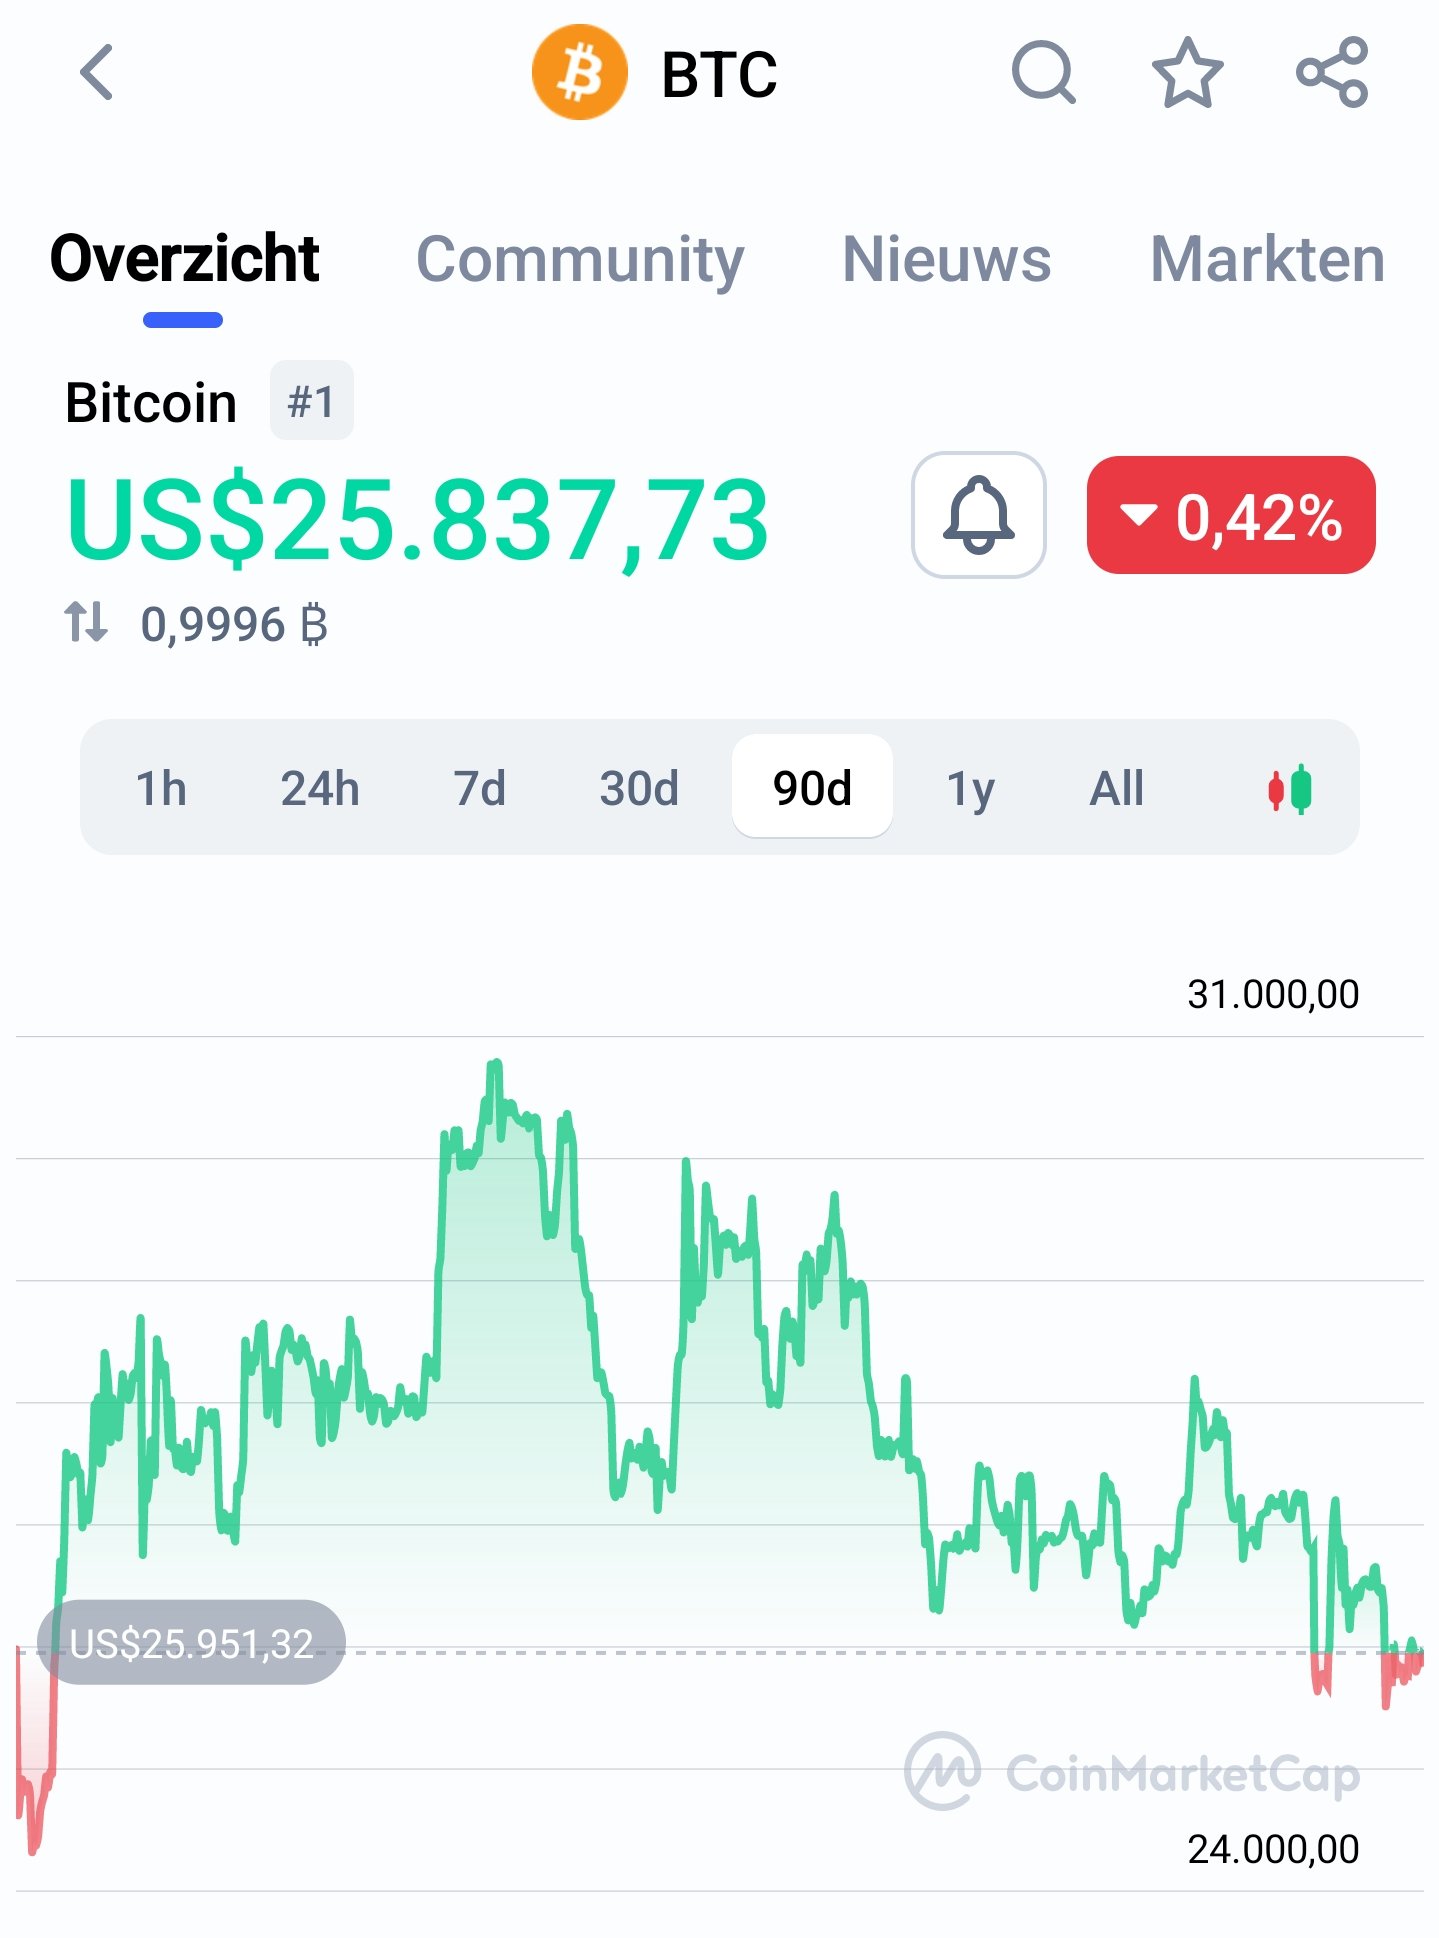The width and height of the screenshot is (1439, 1938).
Task: Share this coin via share icon
Action: point(1332,72)
